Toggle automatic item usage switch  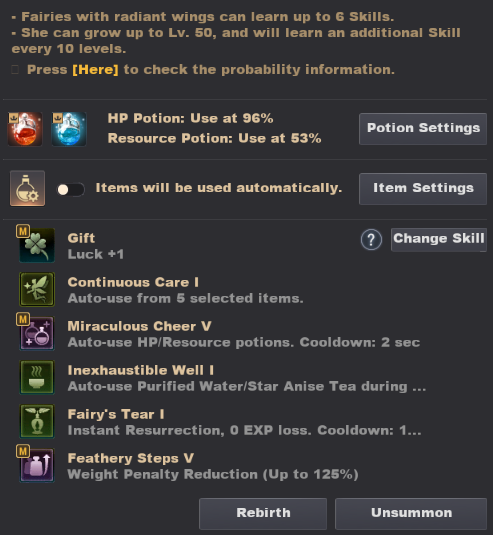[x=71, y=189]
